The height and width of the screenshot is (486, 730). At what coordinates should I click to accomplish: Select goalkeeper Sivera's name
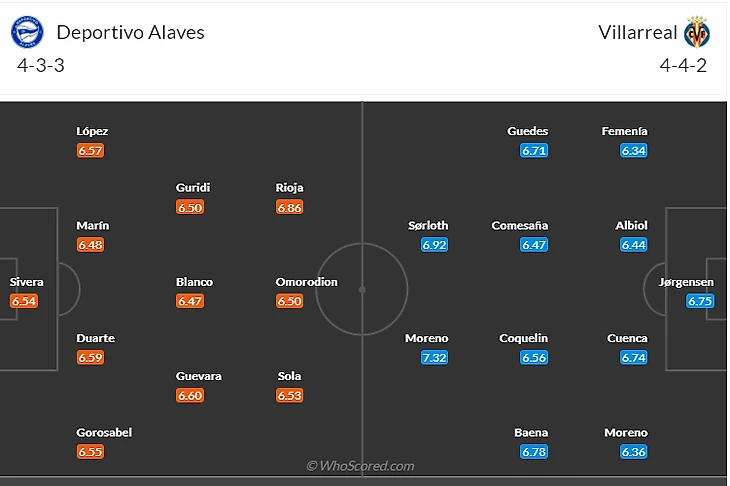27,282
